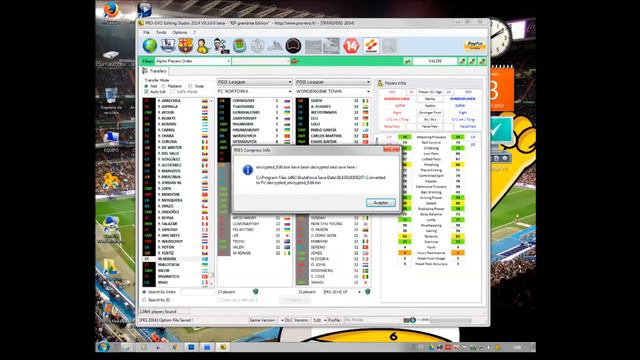This screenshot has width=640, height=360.
Task: Toggle the Safe Mode checkbox
Action: (173, 92)
